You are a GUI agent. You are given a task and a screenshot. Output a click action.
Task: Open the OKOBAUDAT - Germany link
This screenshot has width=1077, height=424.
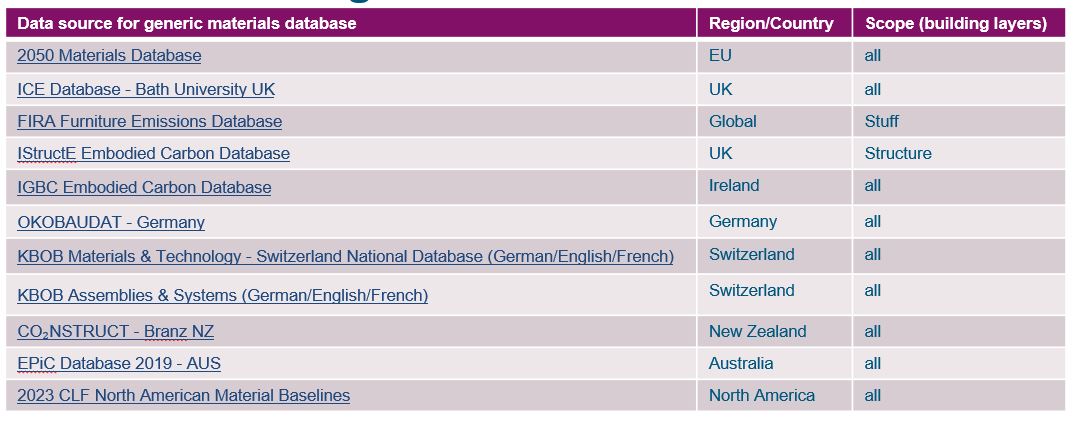pyautogui.click(x=111, y=222)
